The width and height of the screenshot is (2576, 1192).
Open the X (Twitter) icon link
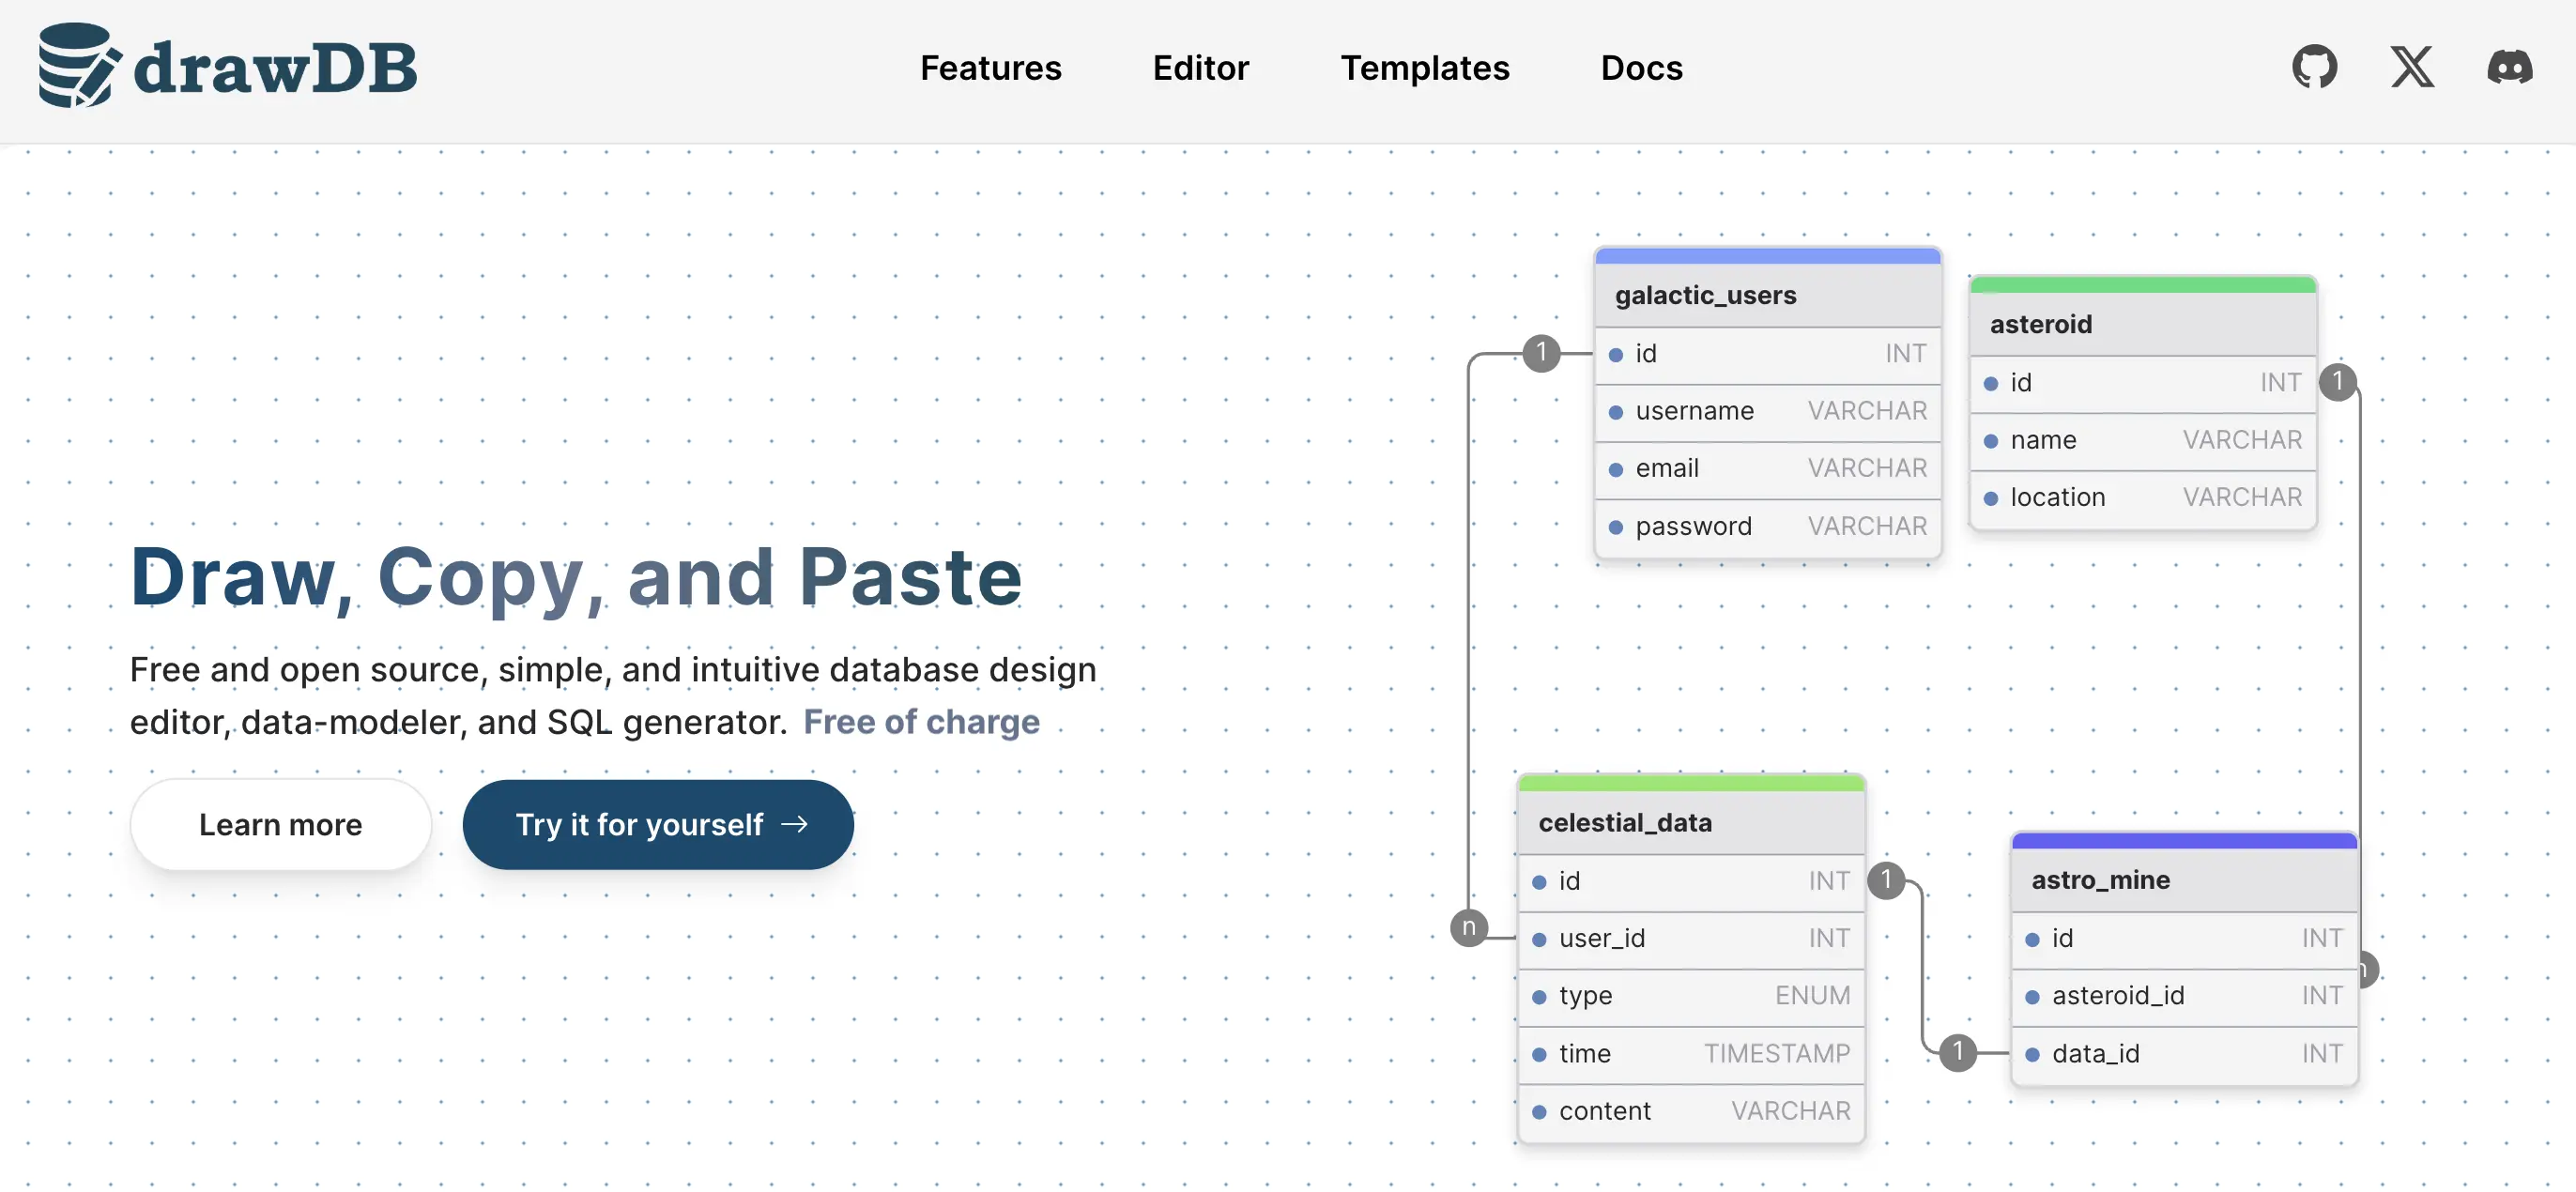pyautogui.click(x=2412, y=68)
